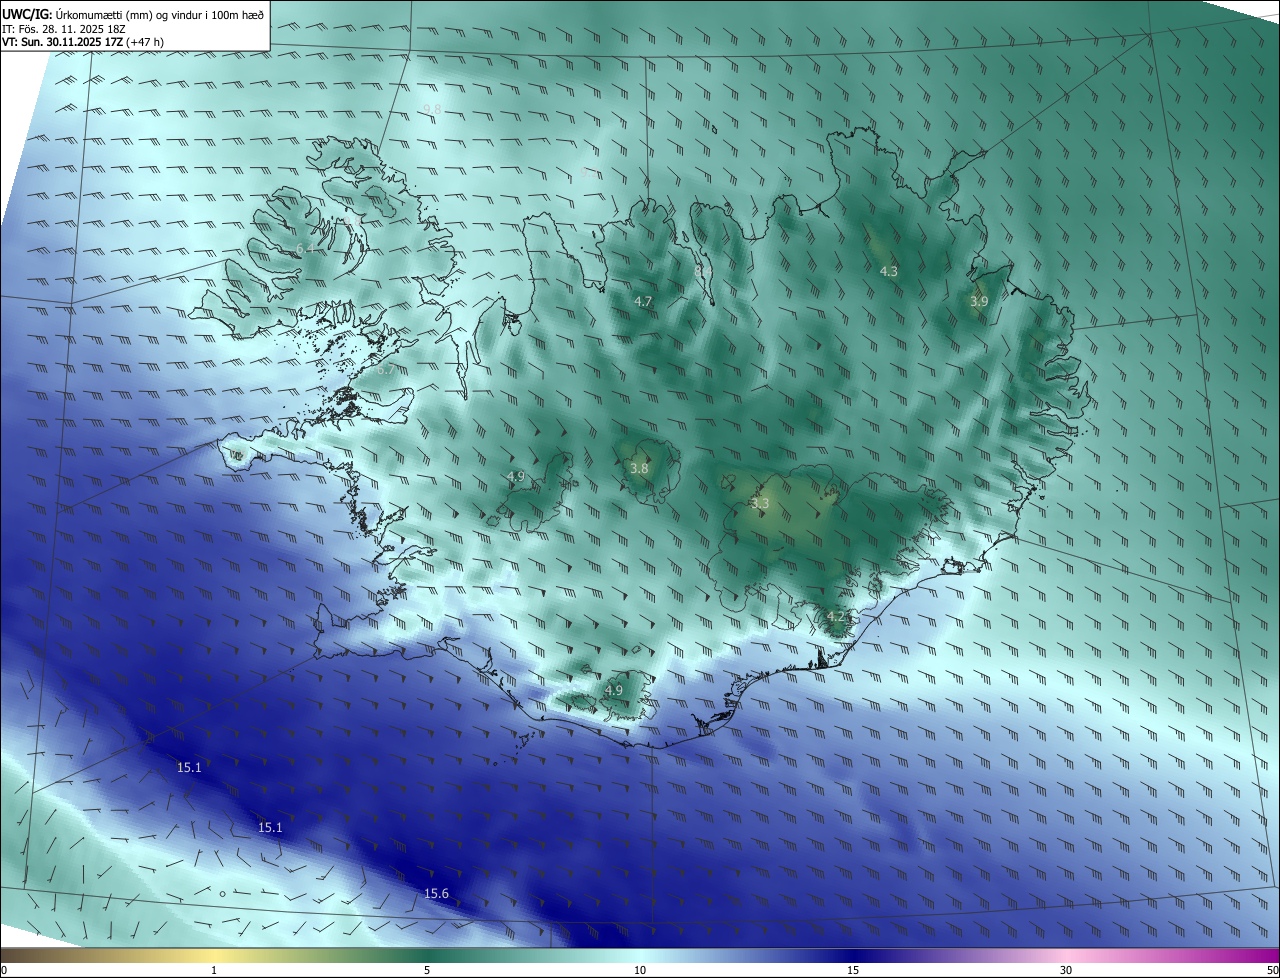
Task: Click the 4.3 value label in northeast Iceland
Action: tap(888, 271)
